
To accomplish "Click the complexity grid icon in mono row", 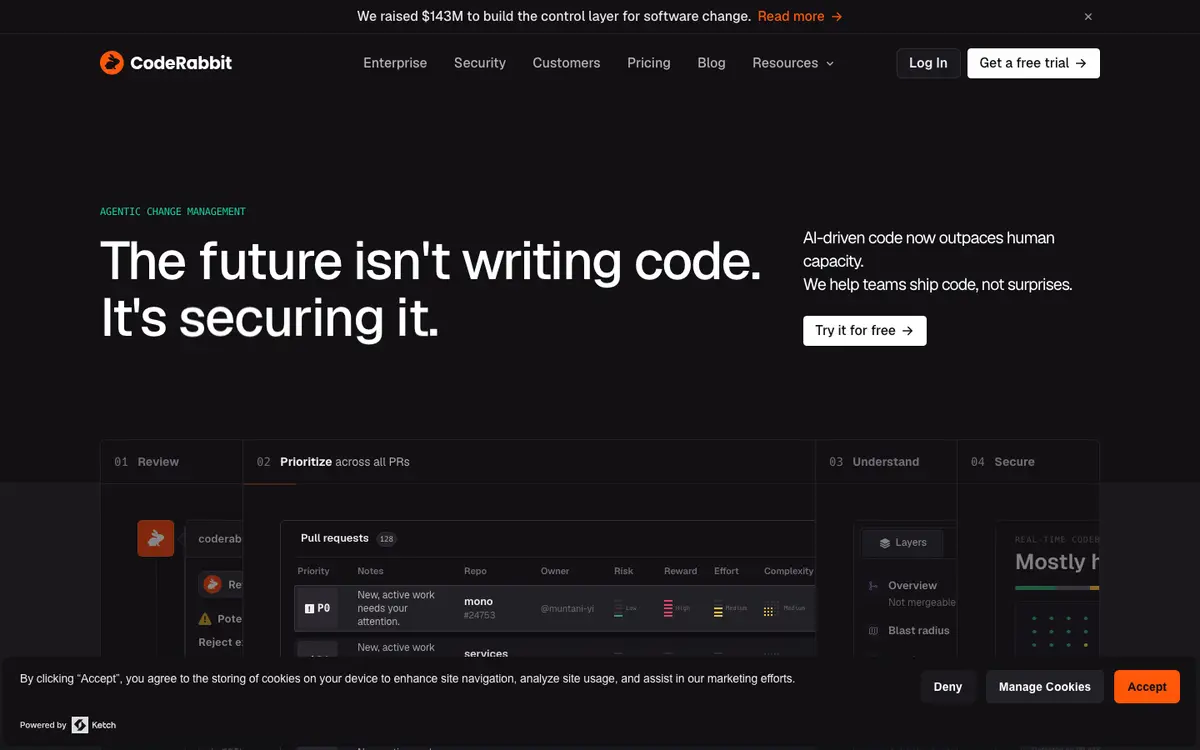I will pyautogui.click(x=769, y=610).
